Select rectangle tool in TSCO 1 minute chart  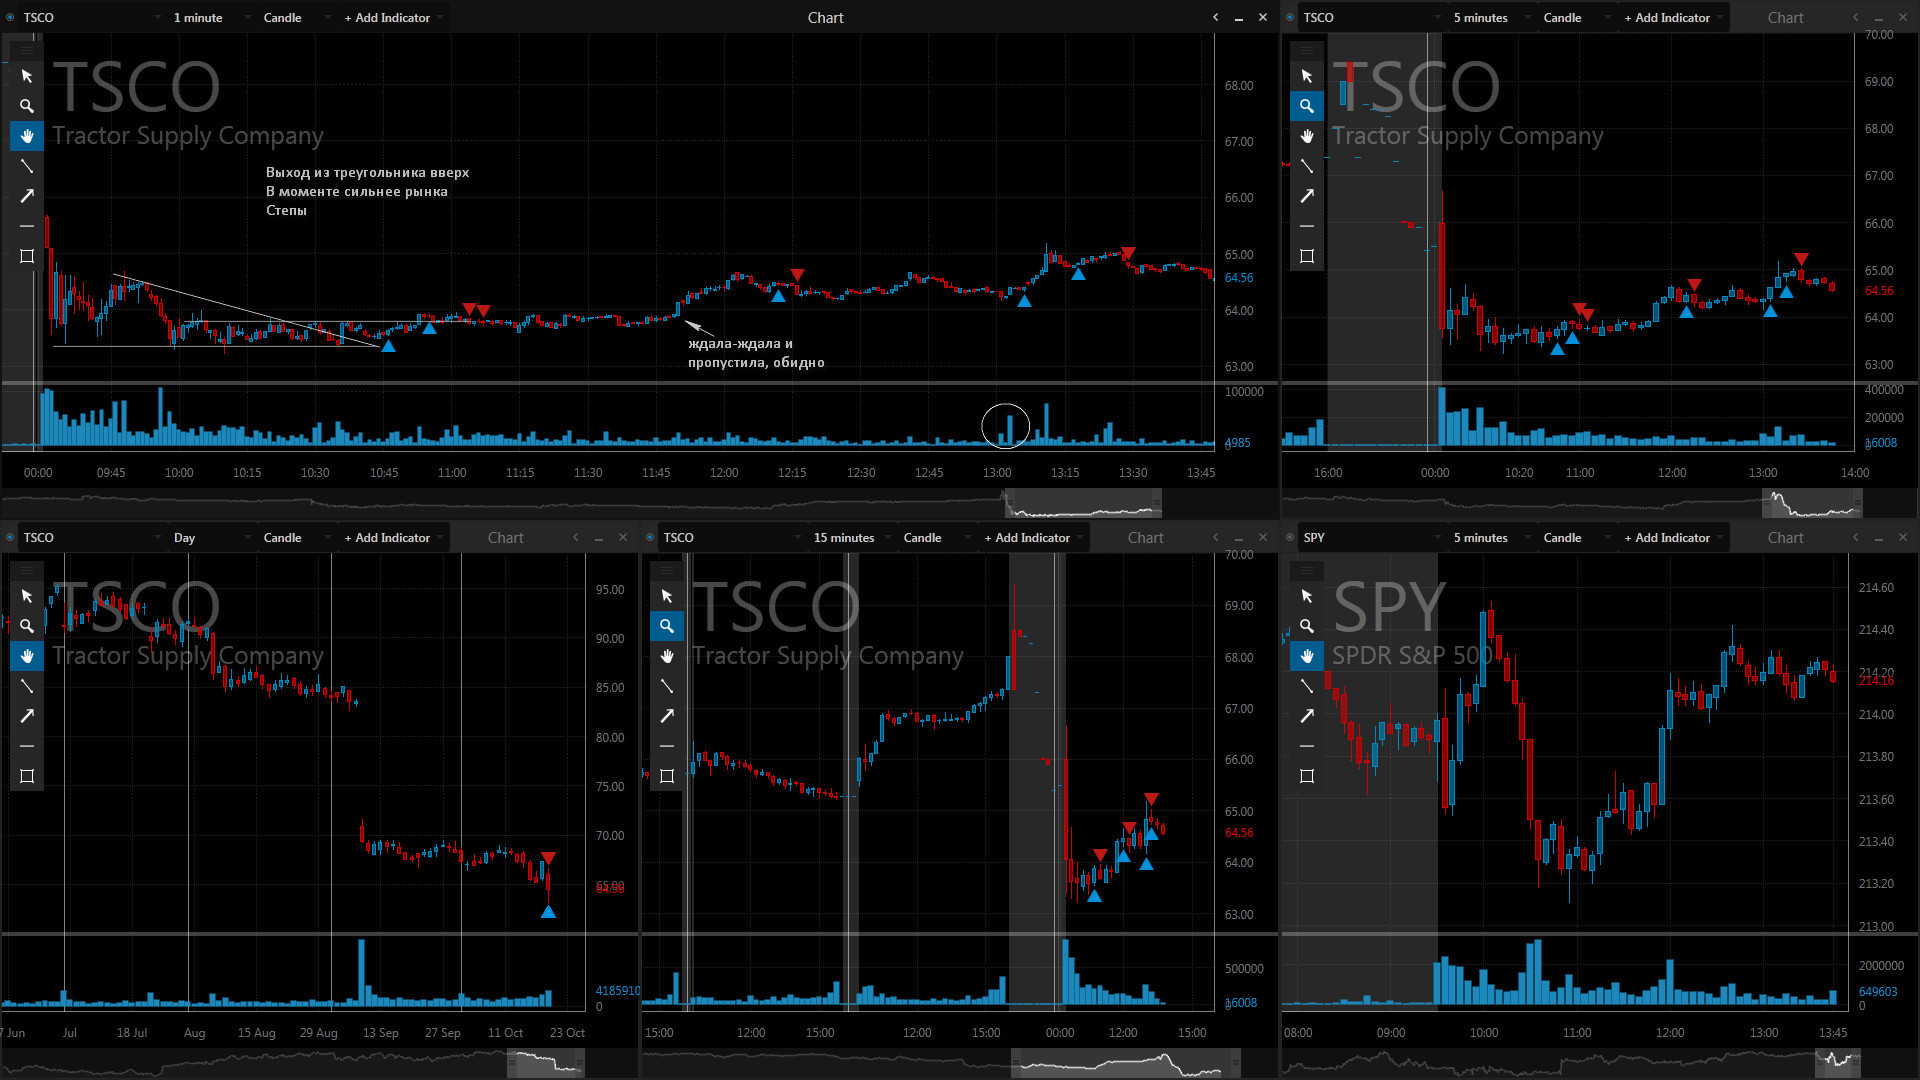pos(27,256)
